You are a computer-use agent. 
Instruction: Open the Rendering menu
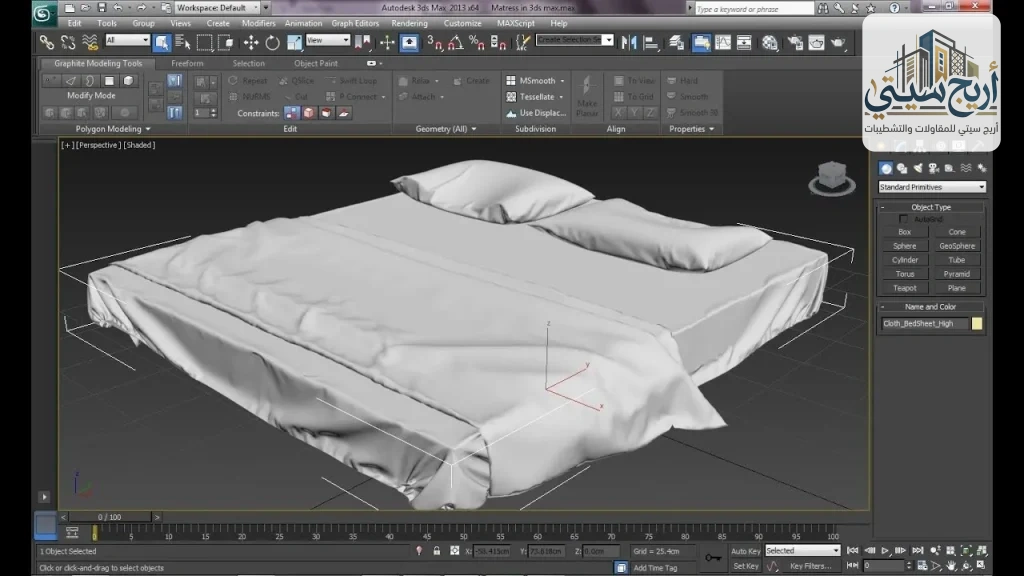pos(408,23)
